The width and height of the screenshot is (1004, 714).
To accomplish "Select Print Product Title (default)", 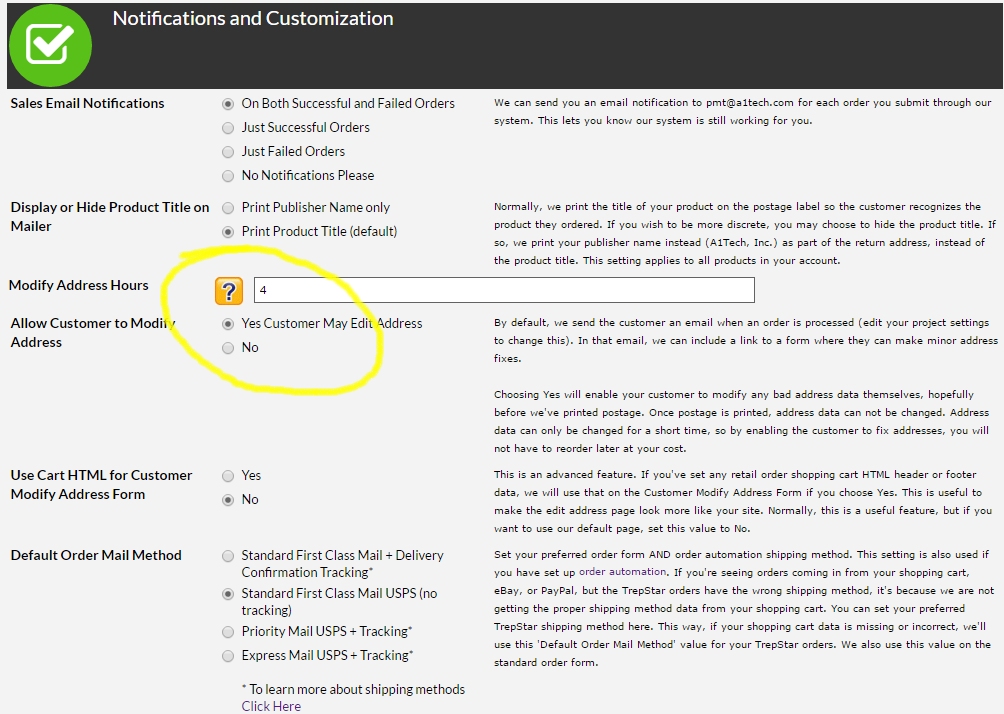I will point(228,232).
